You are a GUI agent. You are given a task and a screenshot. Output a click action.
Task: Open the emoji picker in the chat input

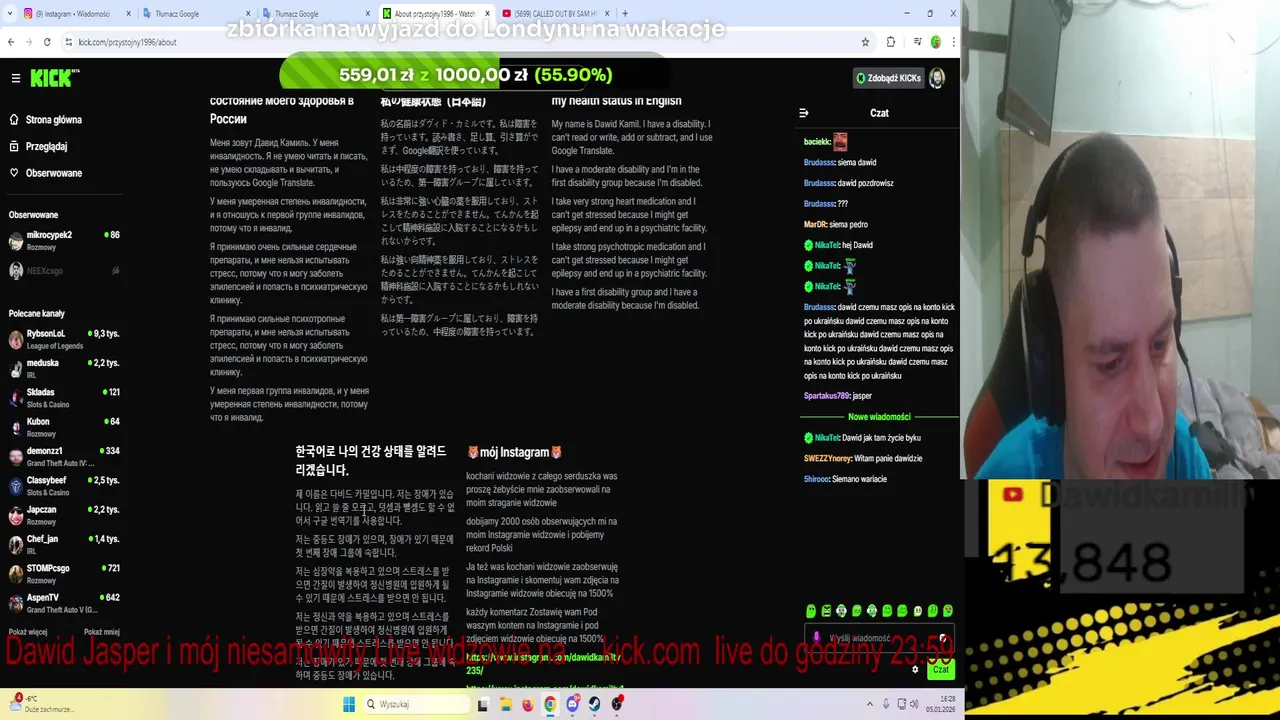coord(942,638)
